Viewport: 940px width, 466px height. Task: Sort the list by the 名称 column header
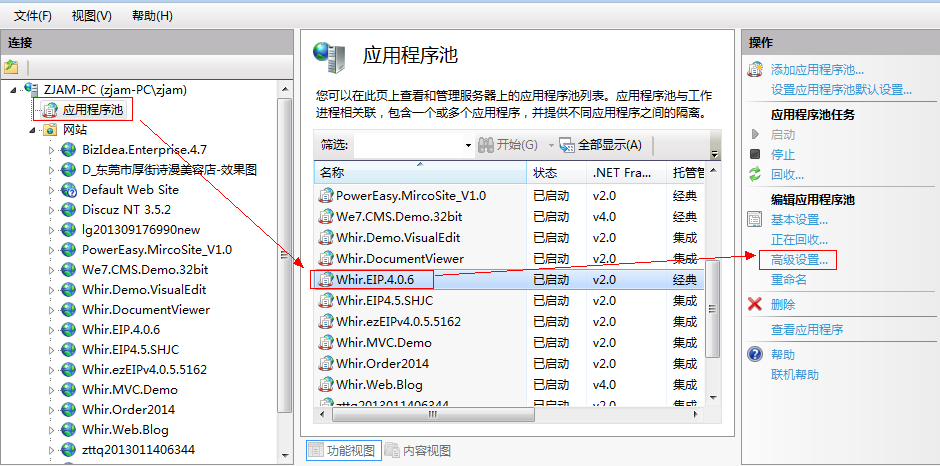[418, 173]
